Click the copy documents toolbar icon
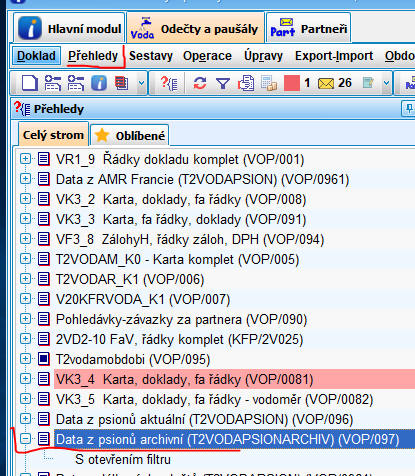Image resolution: width=415 pixels, height=476 pixels. [x=246, y=83]
